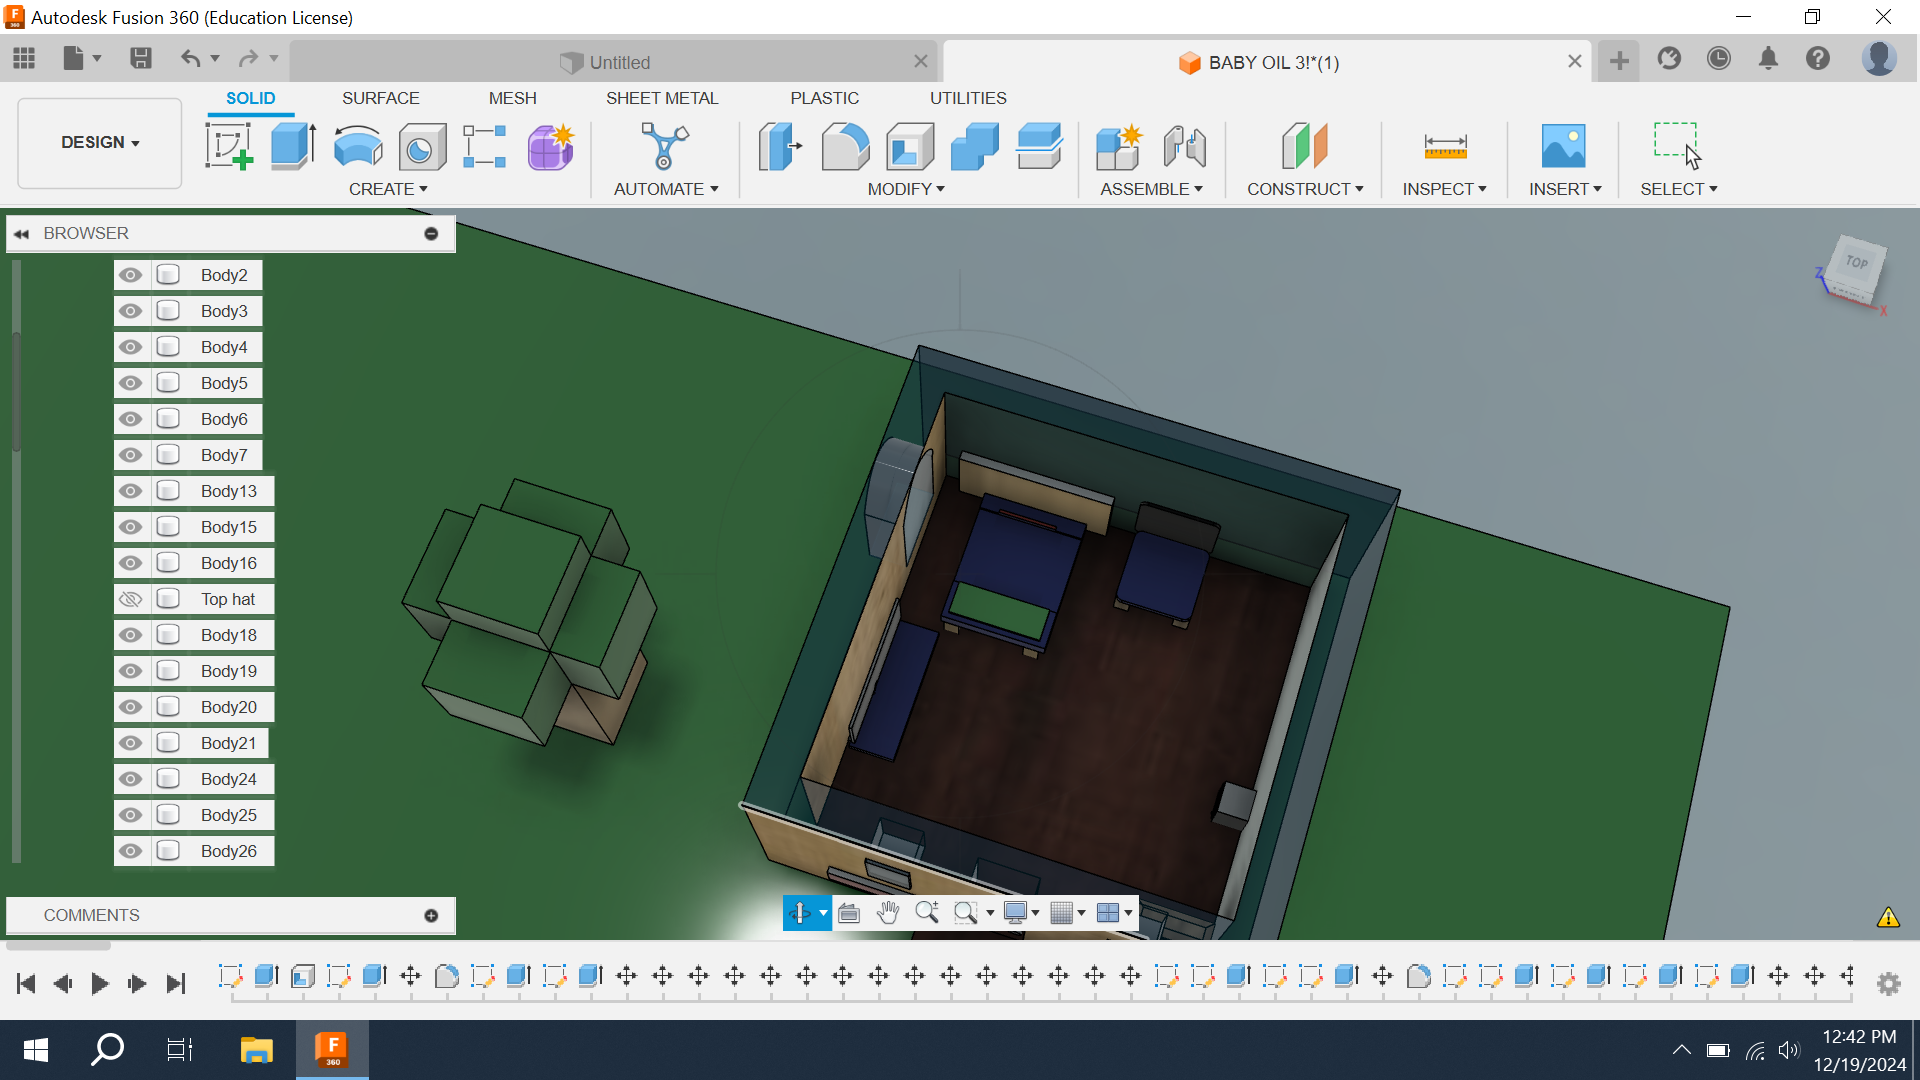Select the Offset Face tool
Image resolution: width=1920 pixels, height=1080 pixels.
coord(1039,146)
